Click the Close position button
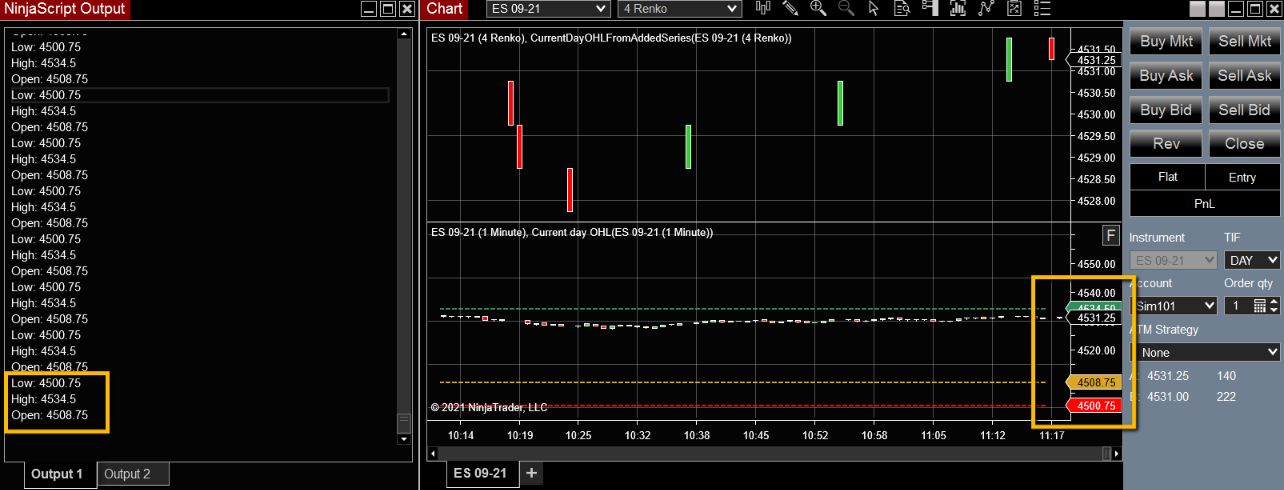 (1245, 144)
